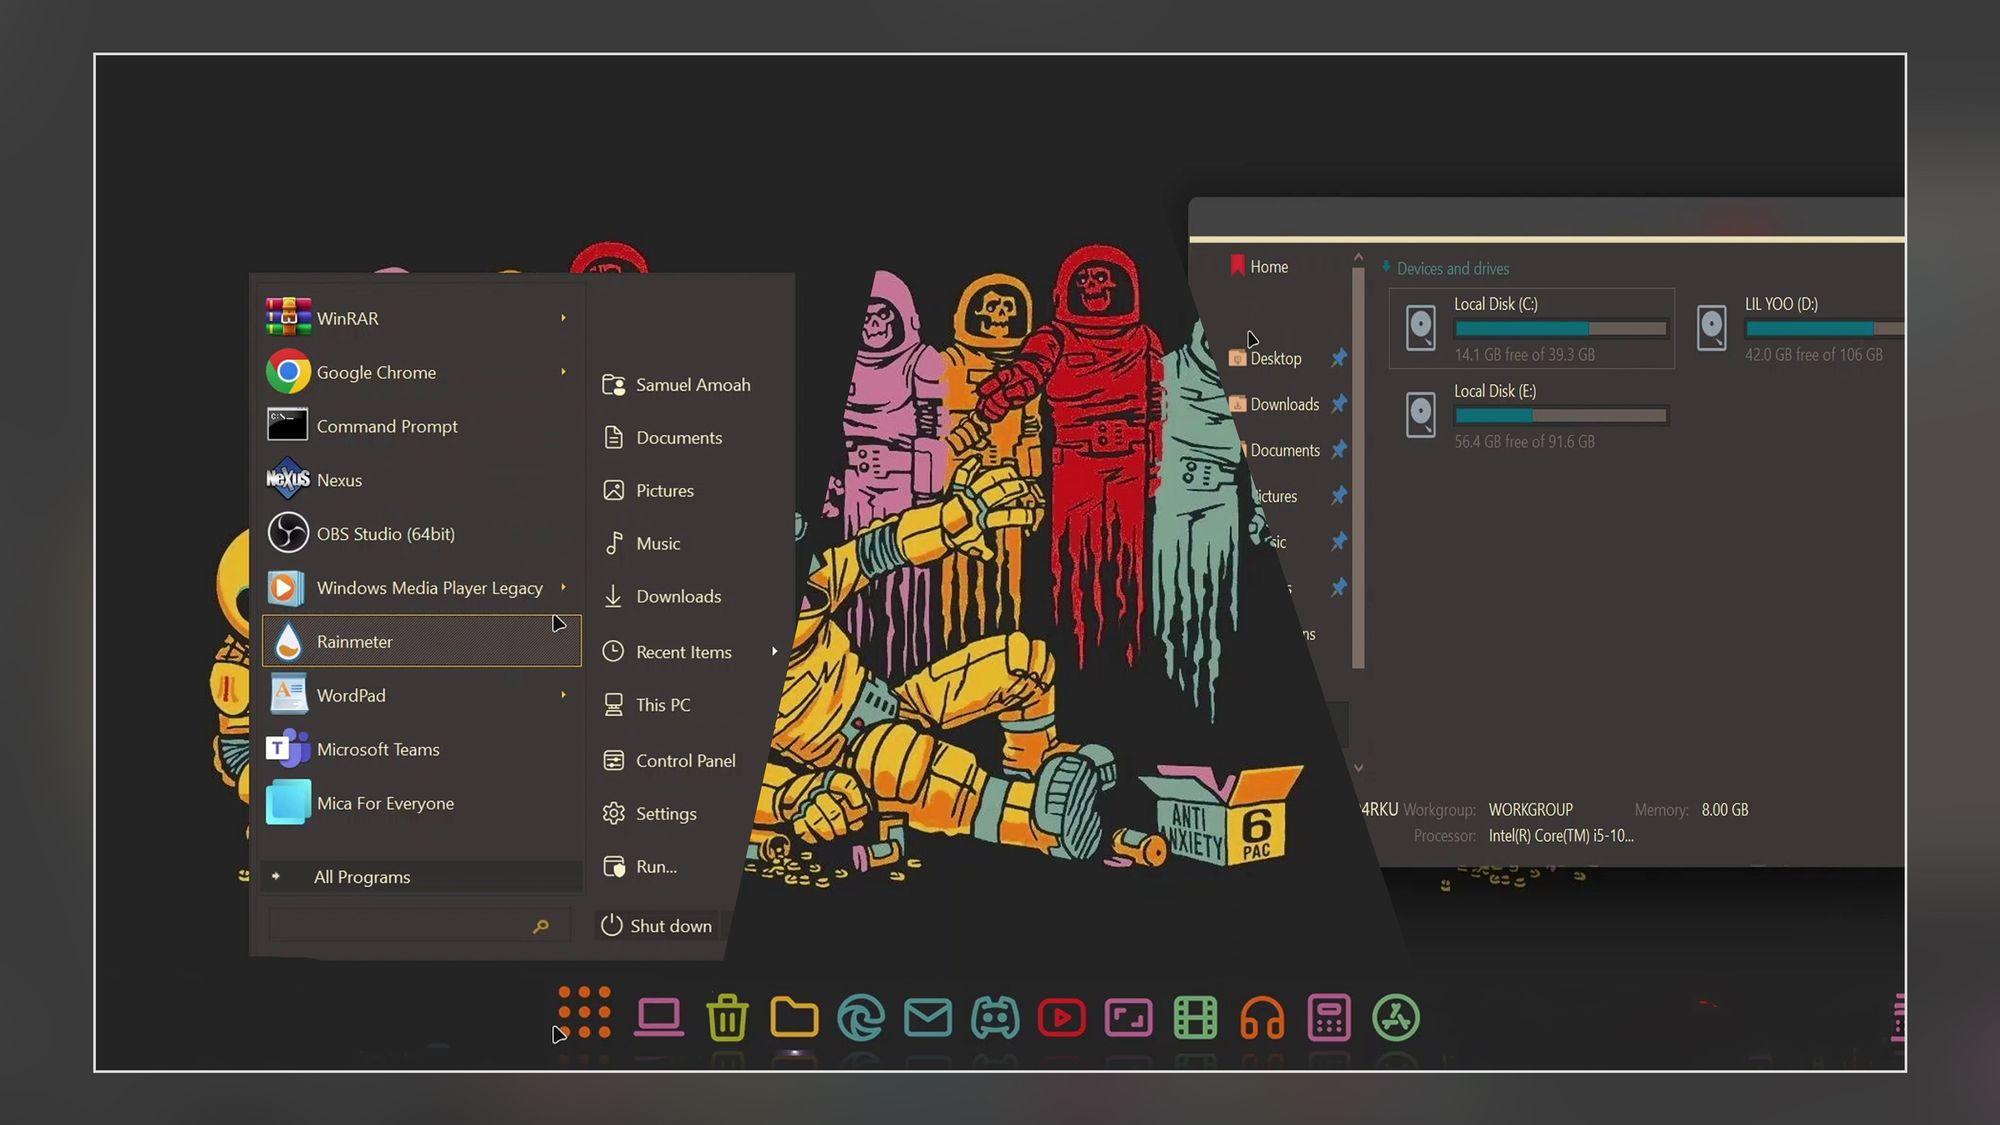Click the start menu search magnifier icon
The image size is (2000, 1125).
coord(541,927)
